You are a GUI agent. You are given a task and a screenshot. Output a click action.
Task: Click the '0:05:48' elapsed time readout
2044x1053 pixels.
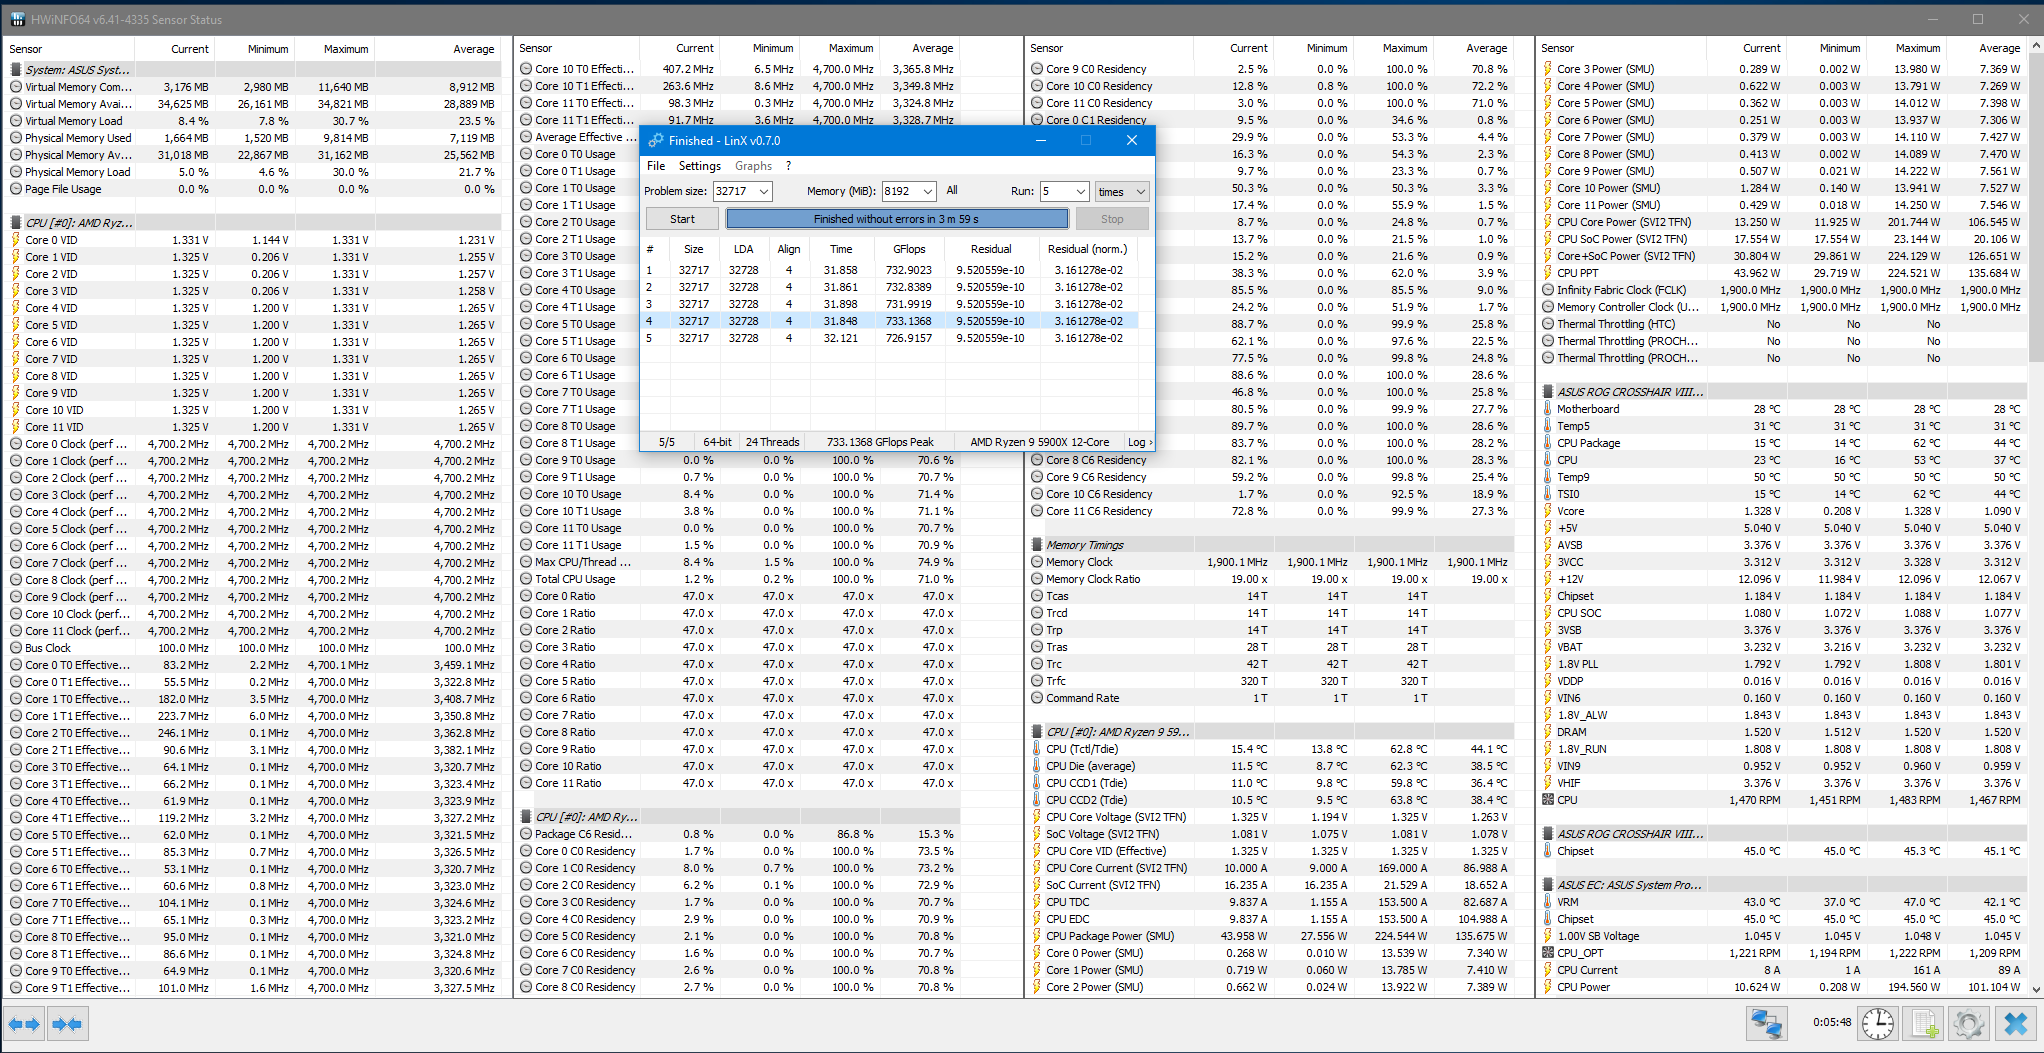point(1831,1022)
